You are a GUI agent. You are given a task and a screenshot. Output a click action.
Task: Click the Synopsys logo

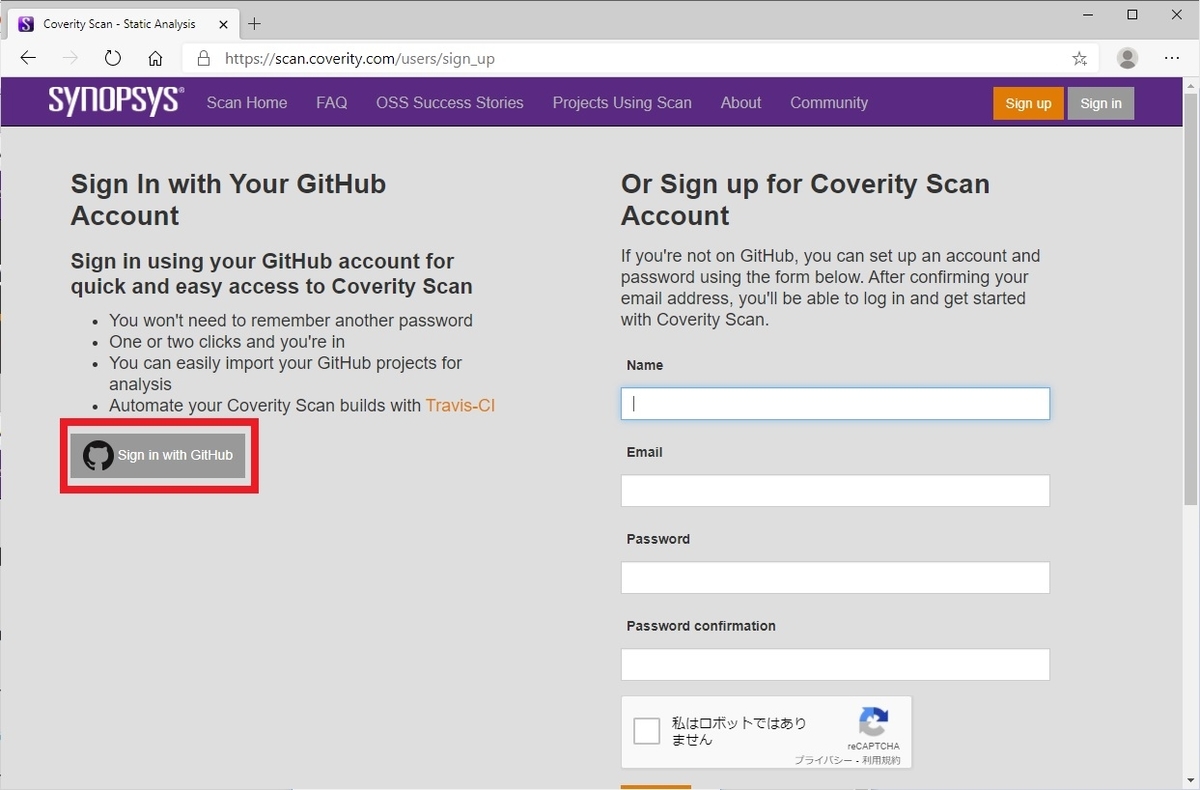point(116,101)
